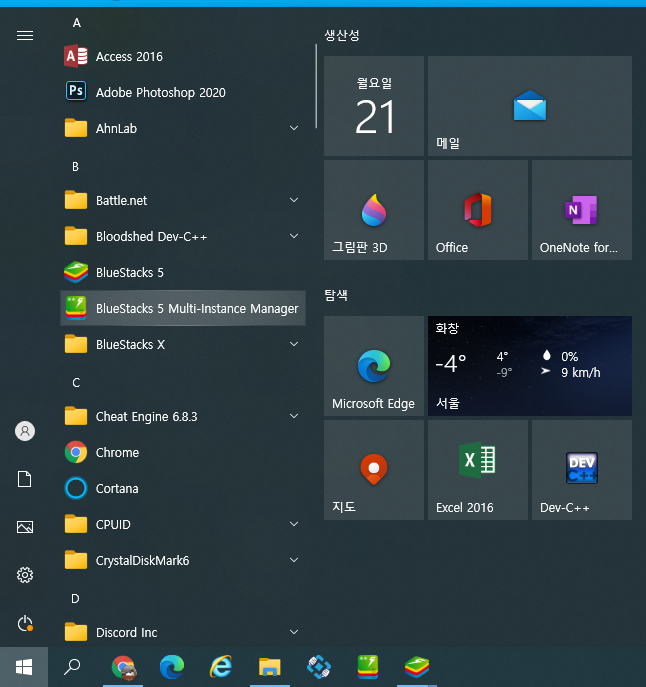This screenshot has height=687, width=646.
Task: Open BlueStacks 5 on the taskbar
Action: (x=417, y=667)
